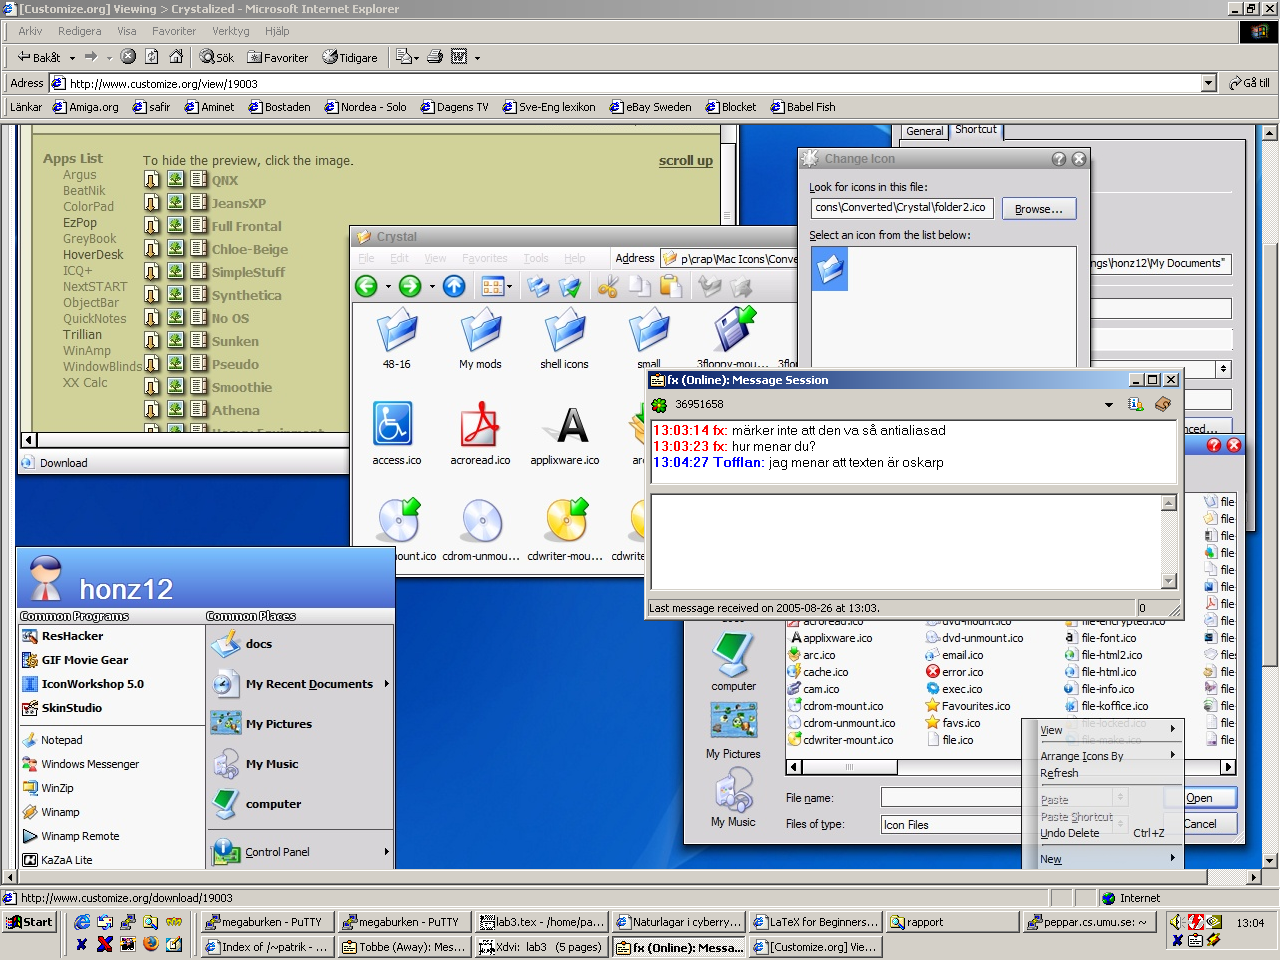Click My Music in the file dialog sidebar

pos(733,798)
